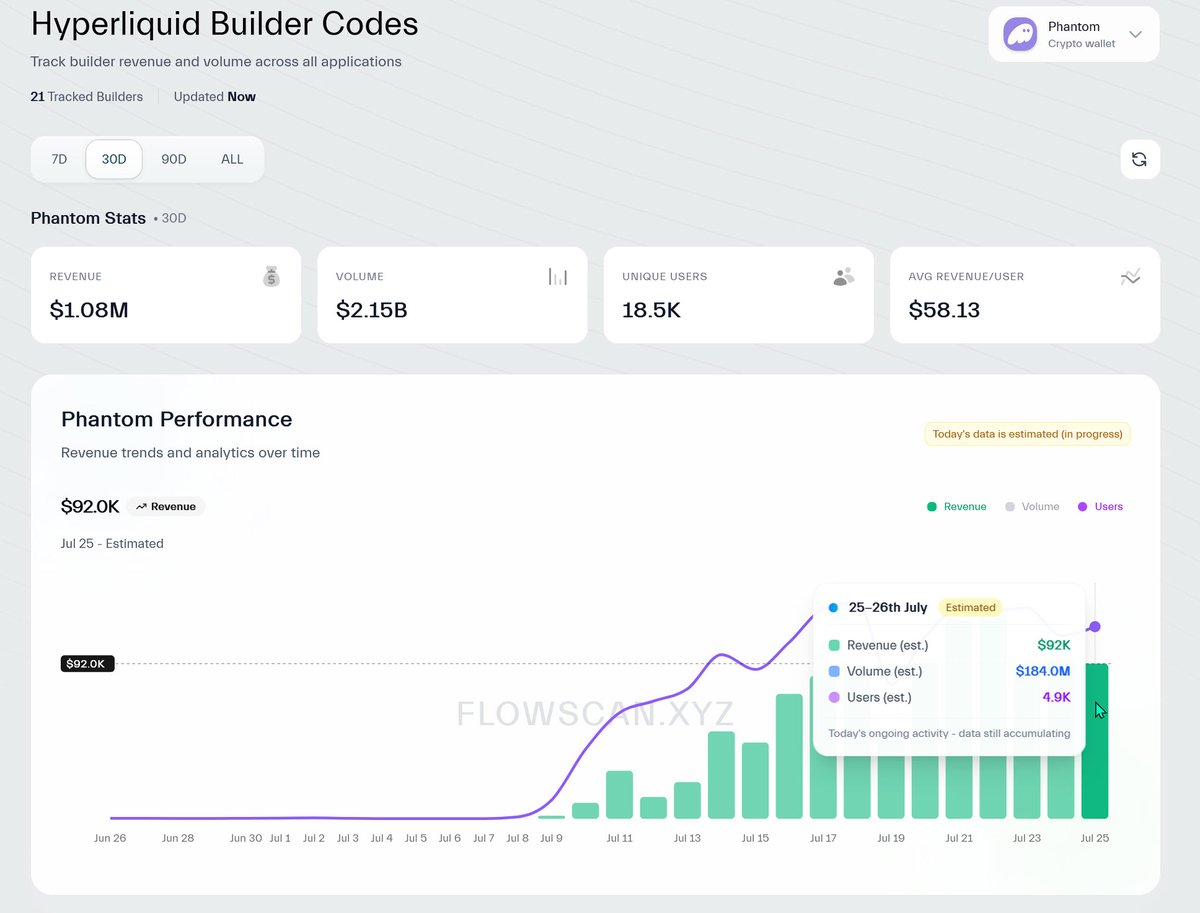Screen dimensions: 1200x913
Task: Switch to the 90D time range
Action: tap(174, 159)
